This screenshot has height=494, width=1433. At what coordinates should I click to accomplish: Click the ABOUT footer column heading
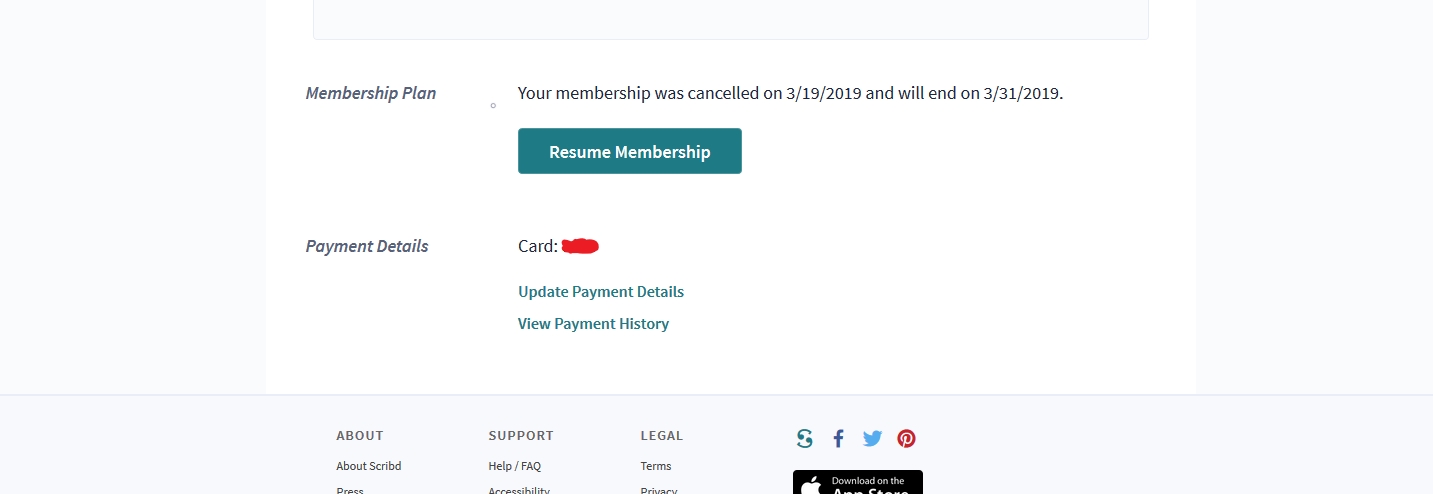tap(360, 436)
